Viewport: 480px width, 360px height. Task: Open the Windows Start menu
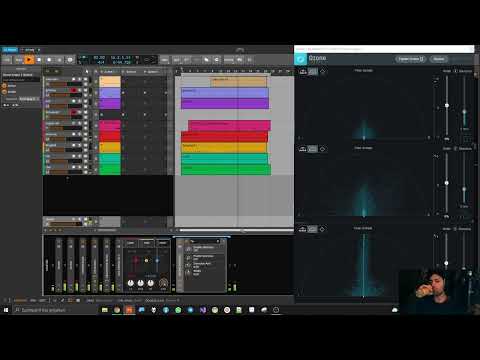6,310
